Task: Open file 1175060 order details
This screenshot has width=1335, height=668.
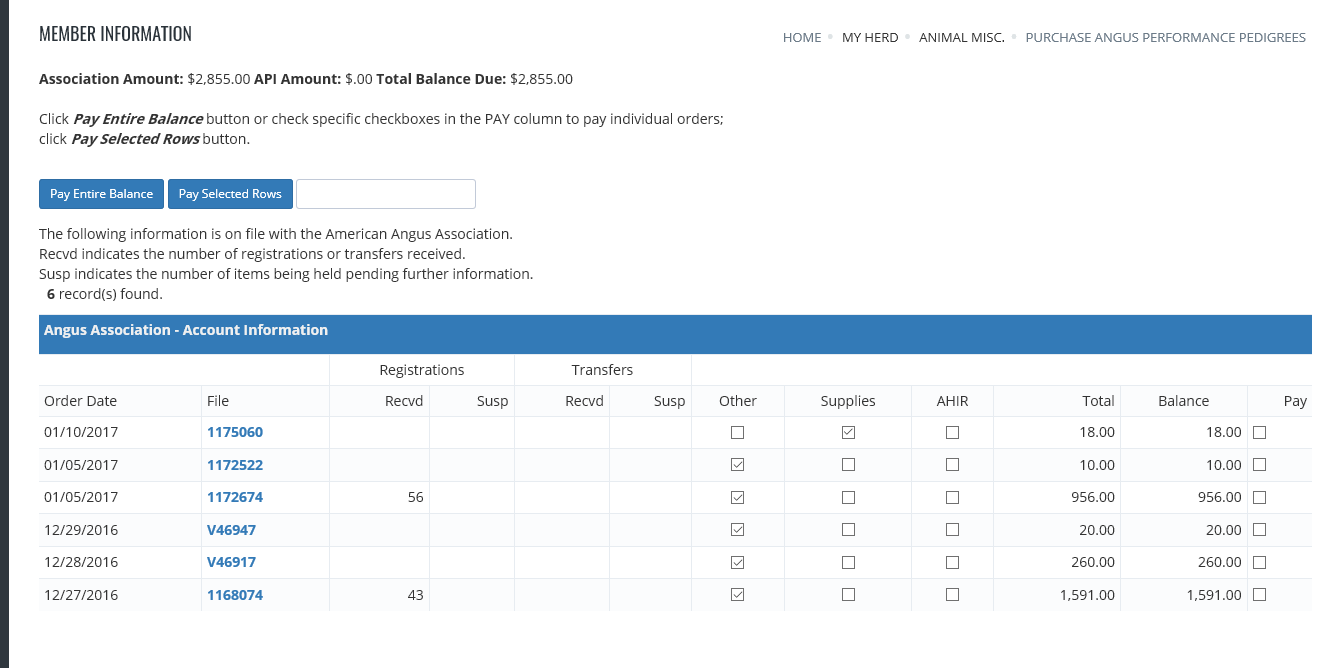Action: click(x=235, y=432)
